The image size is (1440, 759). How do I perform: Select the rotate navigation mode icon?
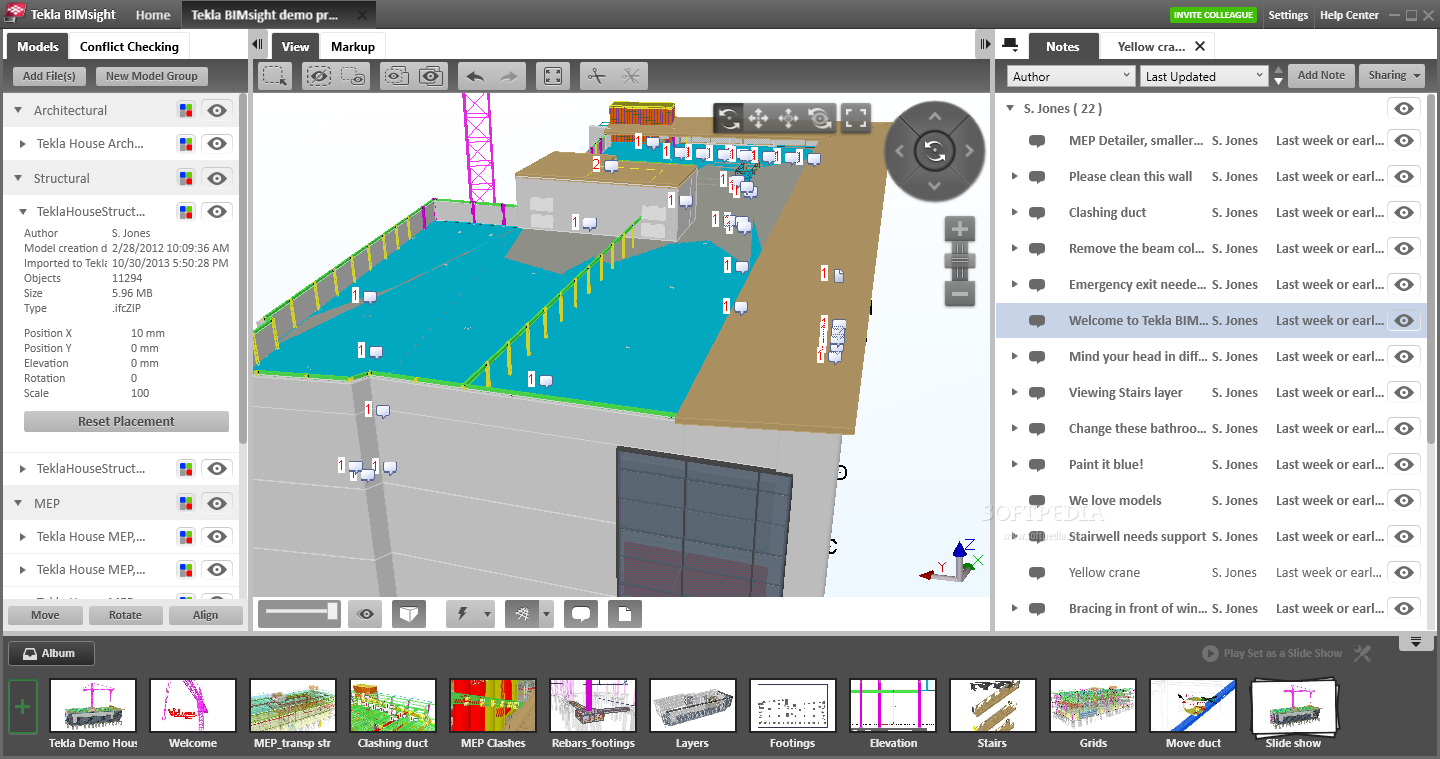[x=729, y=119]
